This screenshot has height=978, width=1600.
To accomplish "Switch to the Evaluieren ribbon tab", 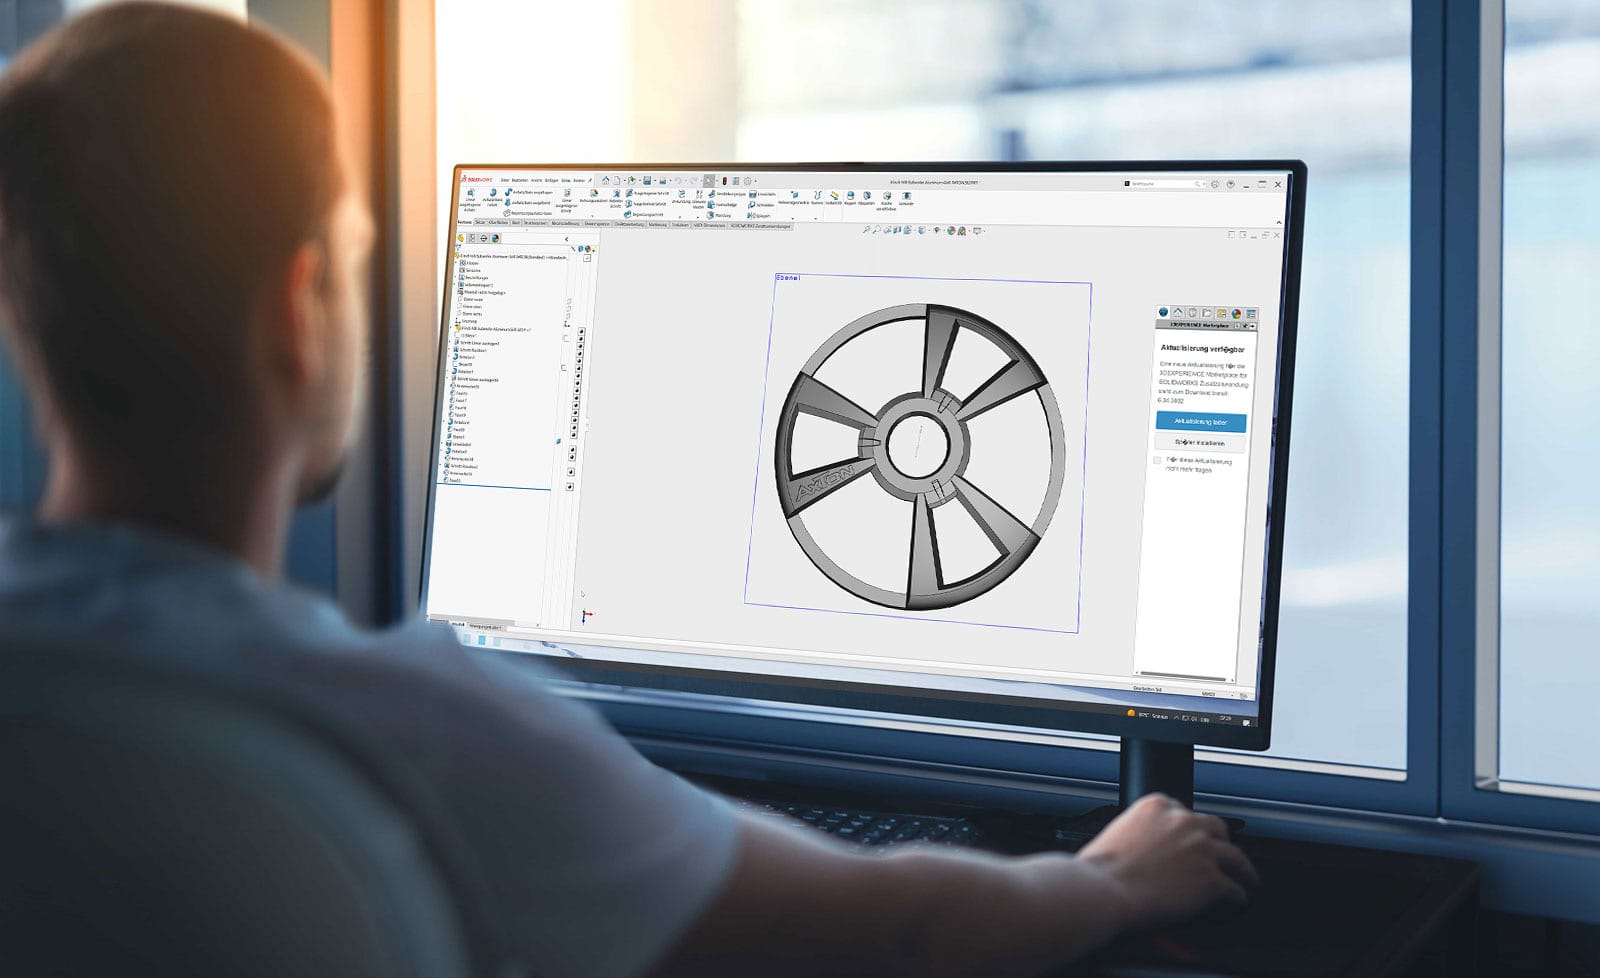I will 679,225.
